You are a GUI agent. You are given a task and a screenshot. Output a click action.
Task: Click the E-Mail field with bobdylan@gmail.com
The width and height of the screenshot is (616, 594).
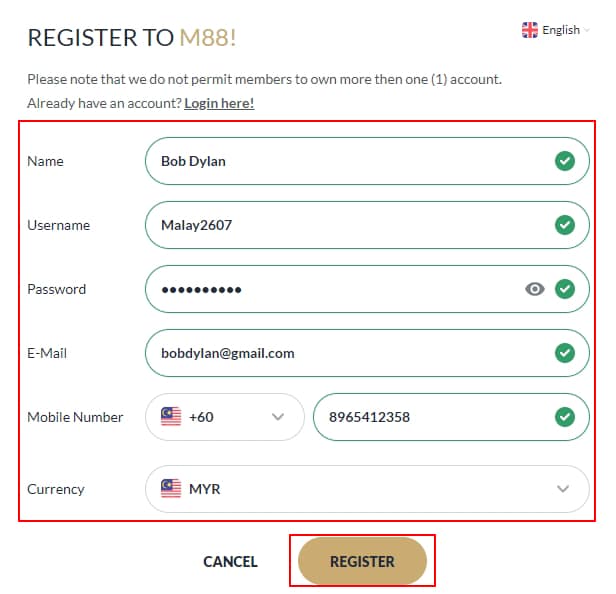point(340,353)
